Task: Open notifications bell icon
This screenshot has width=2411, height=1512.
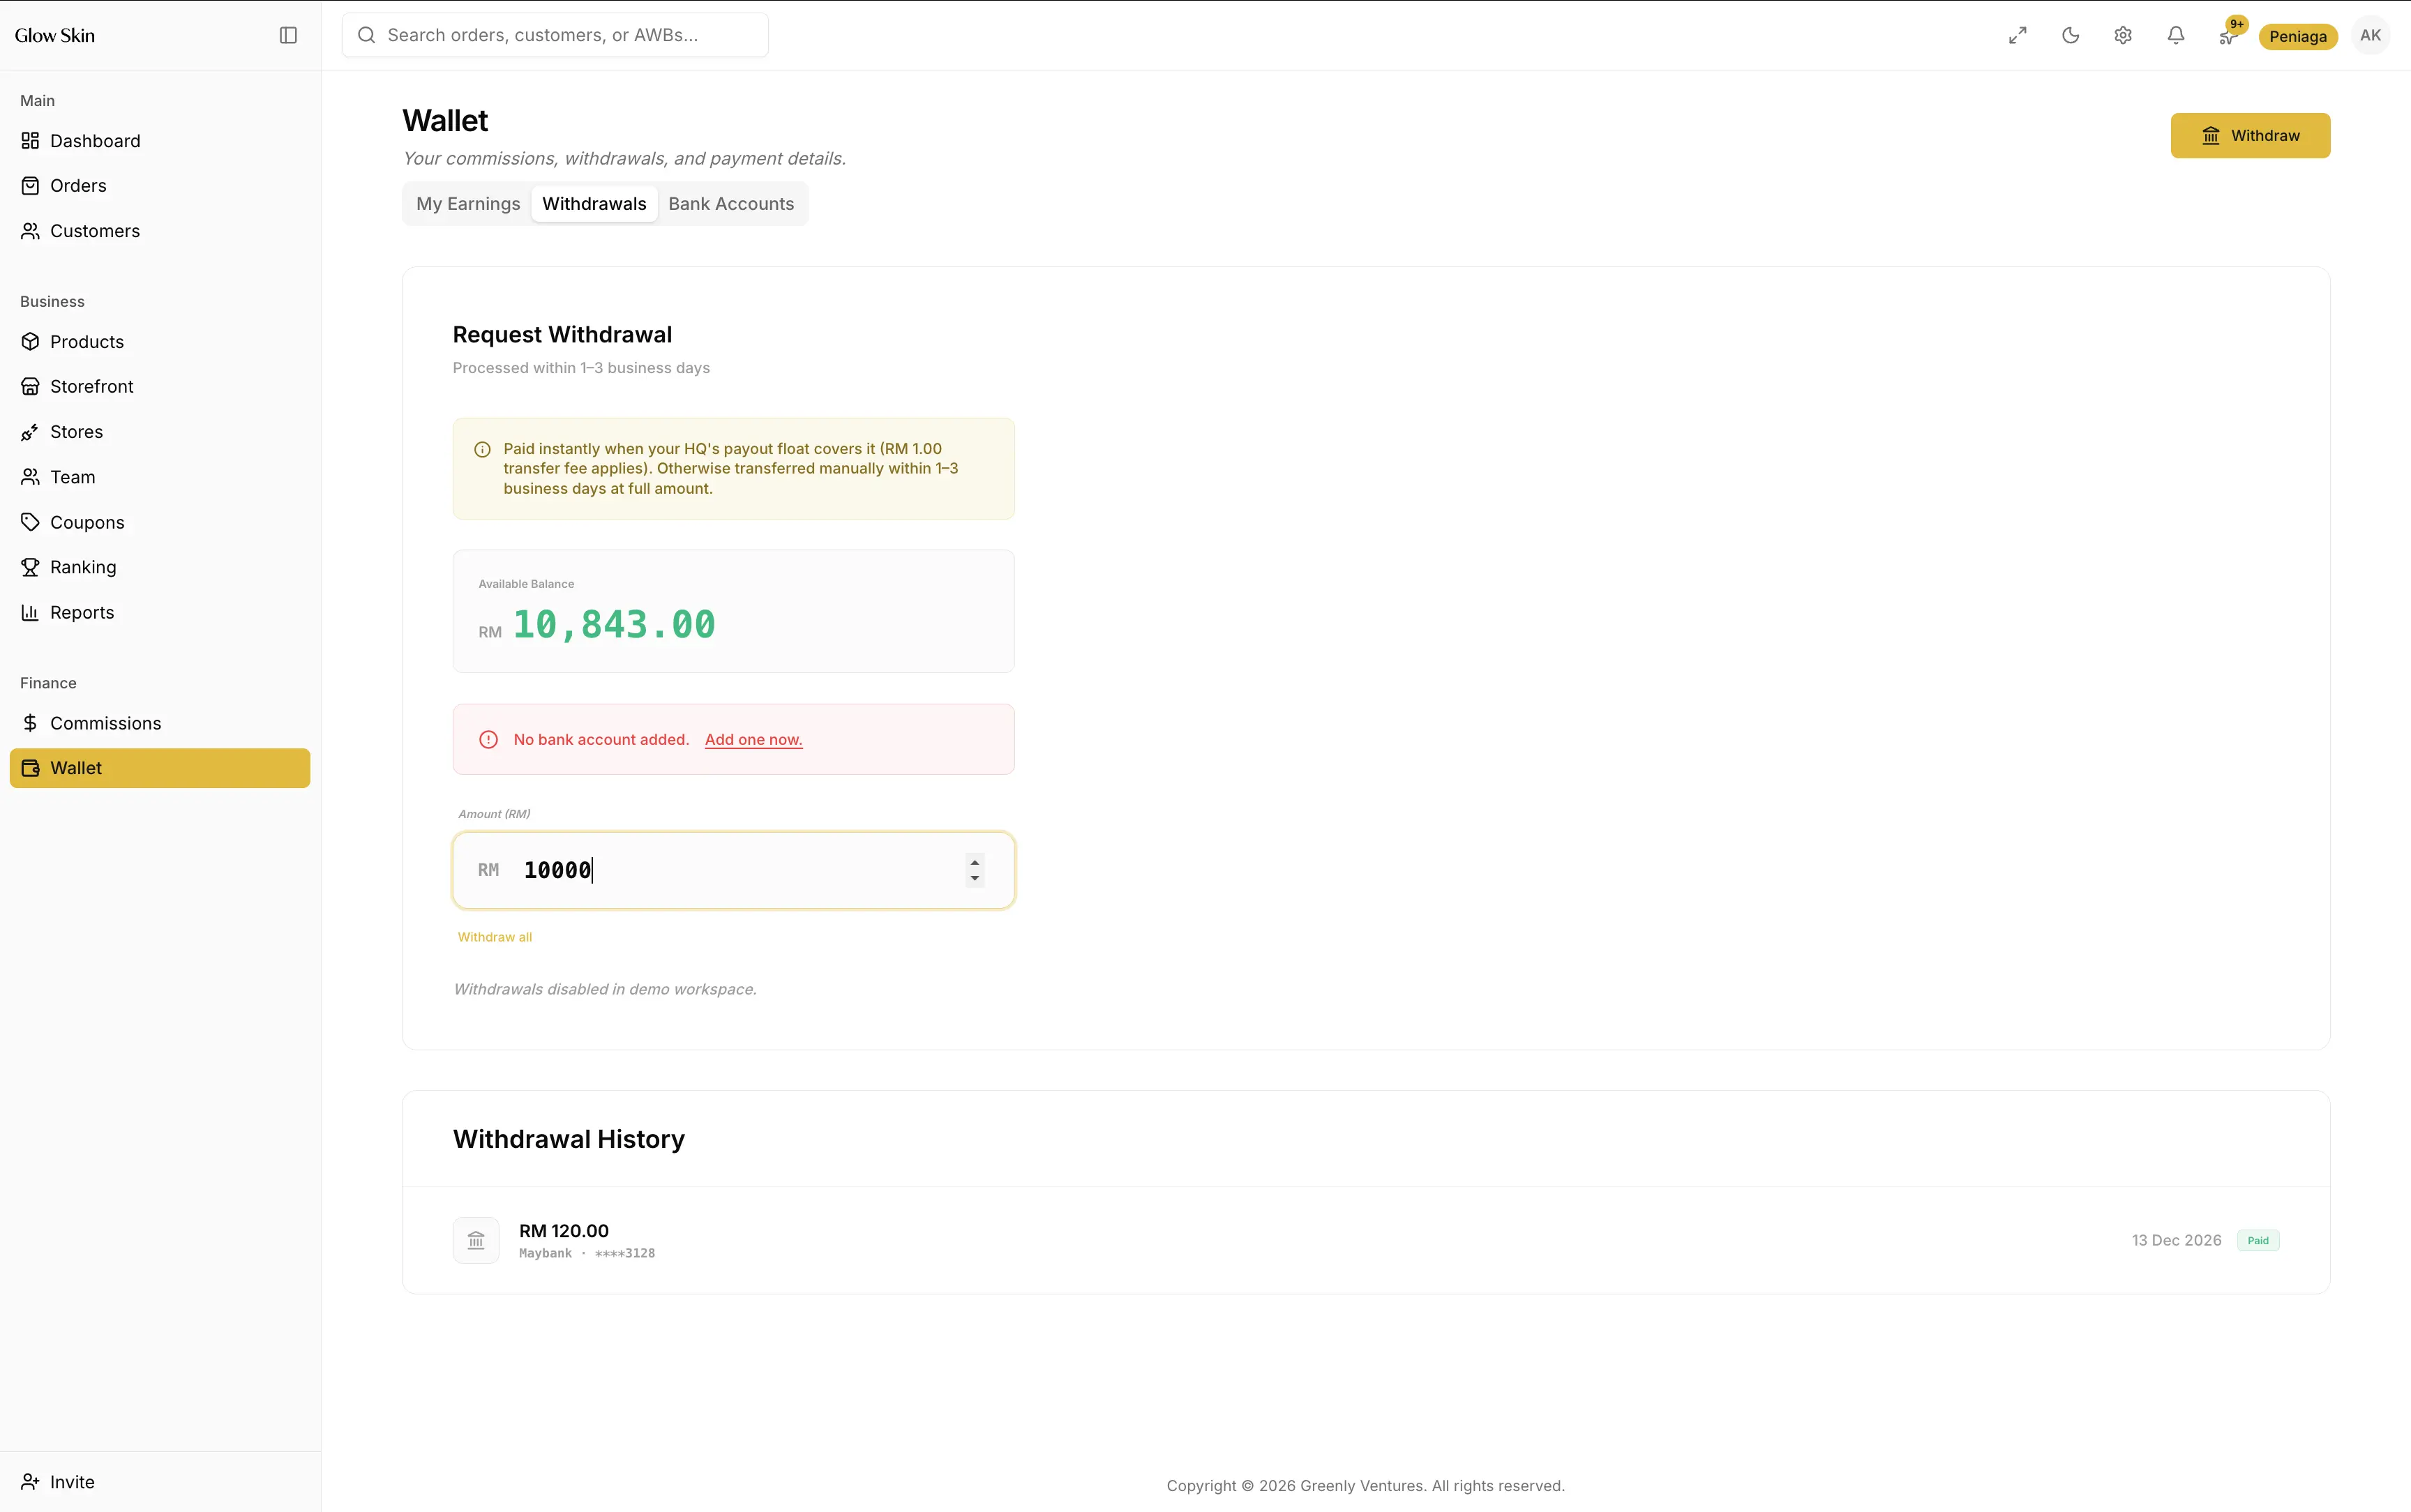Action: (x=2175, y=35)
